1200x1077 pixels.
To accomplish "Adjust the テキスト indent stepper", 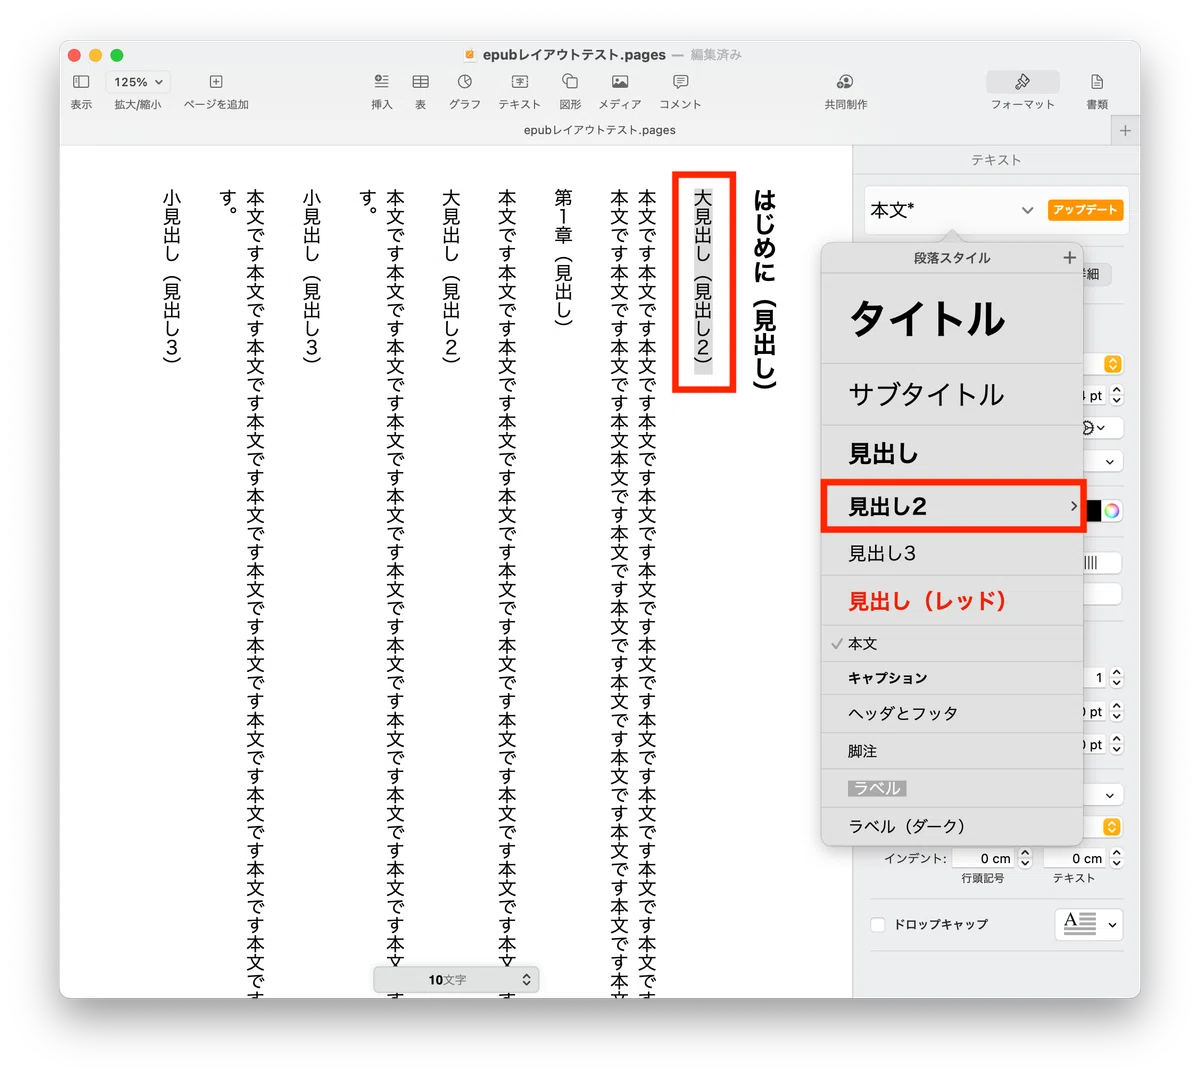I will 1117,859.
